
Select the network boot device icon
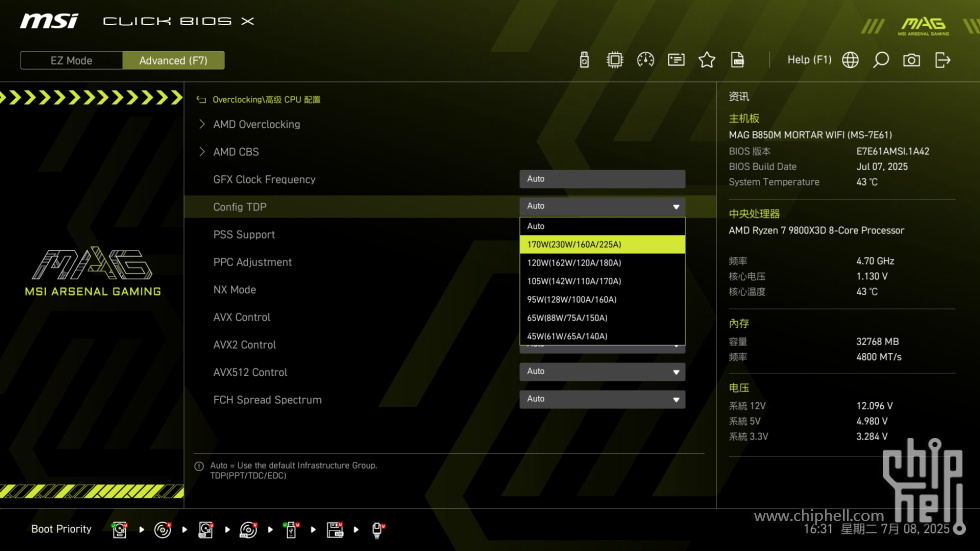(x=378, y=530)
